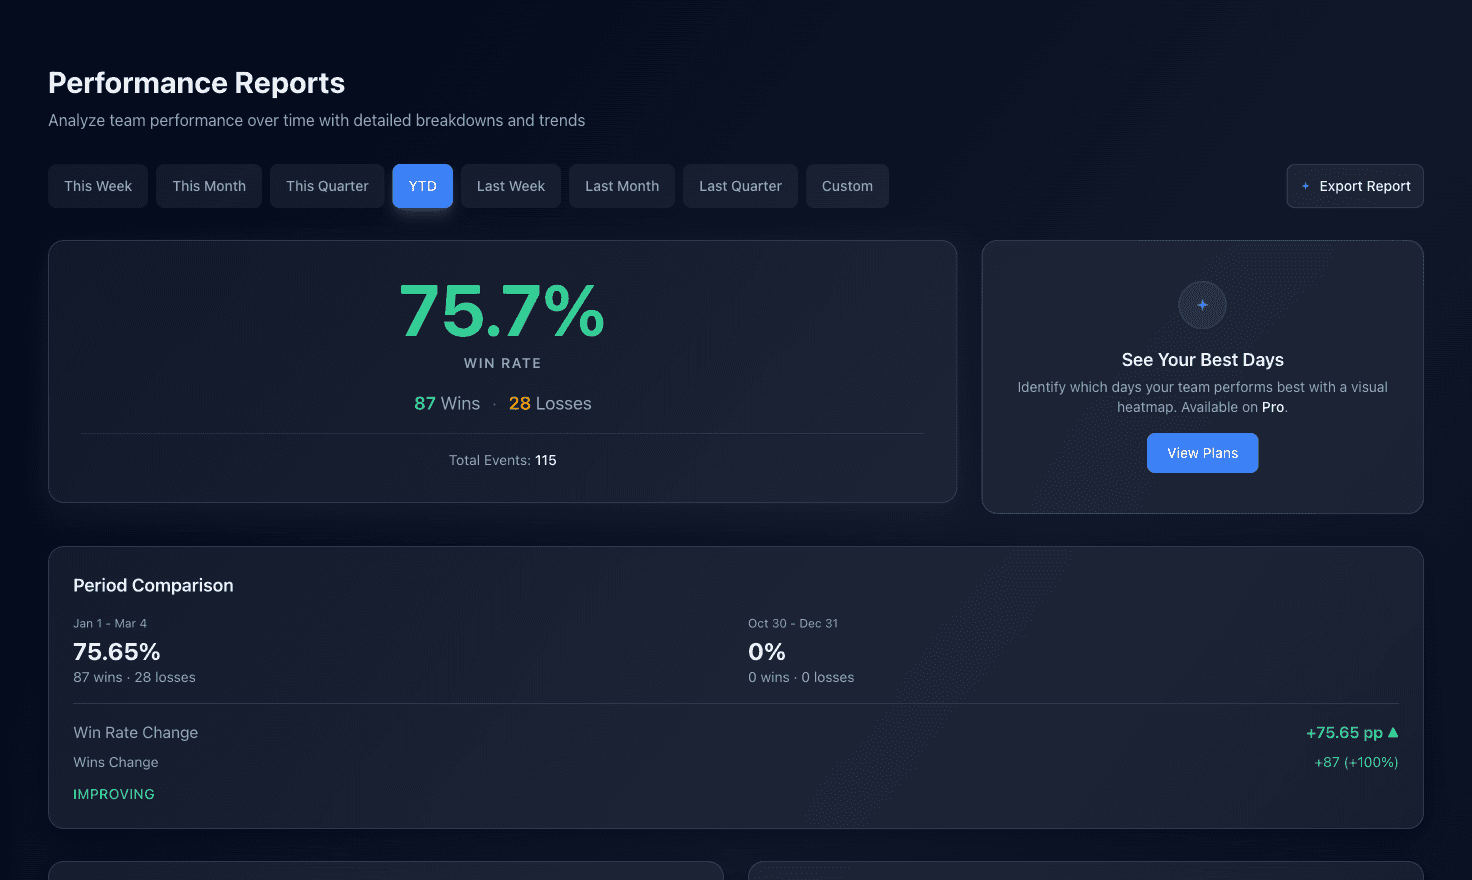Open the Pro upgrade link
Screen dimensions: 1472x880
point(1272,407)
